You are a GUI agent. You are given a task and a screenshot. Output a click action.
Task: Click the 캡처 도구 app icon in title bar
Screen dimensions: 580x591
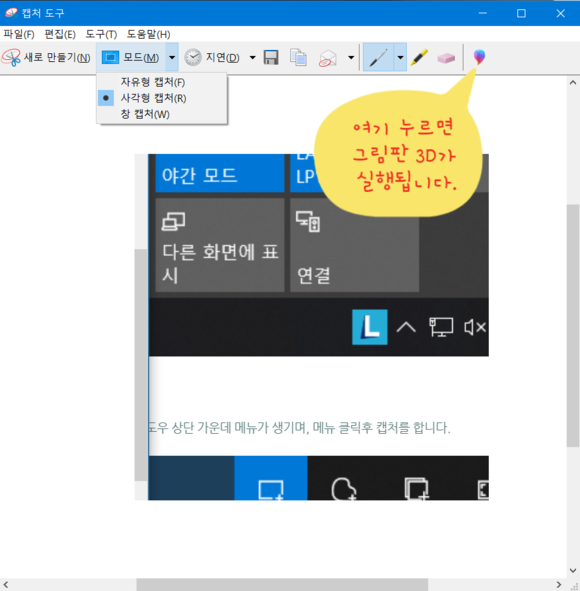tap(11, 13)
